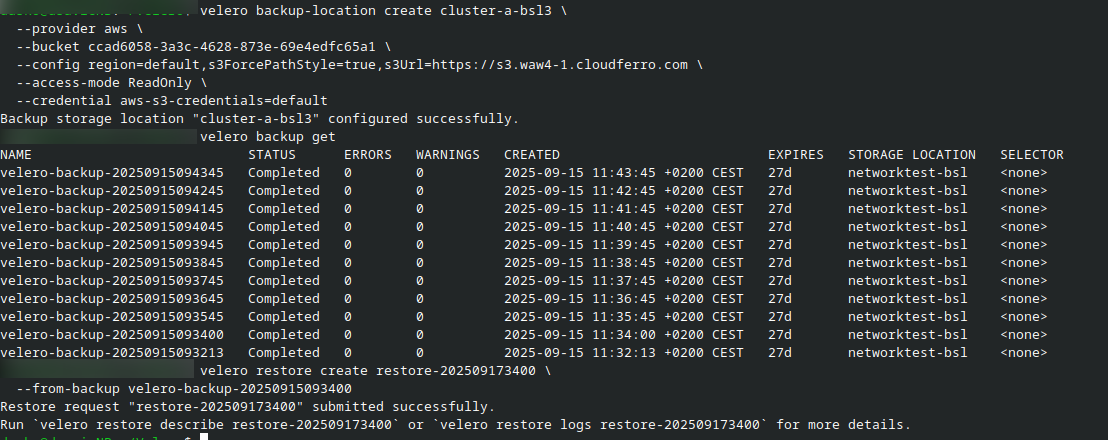The height and width of the screenshot is (440, 1108).
Task: Click the SELECTOR column header
Action: coord(1032,155)
